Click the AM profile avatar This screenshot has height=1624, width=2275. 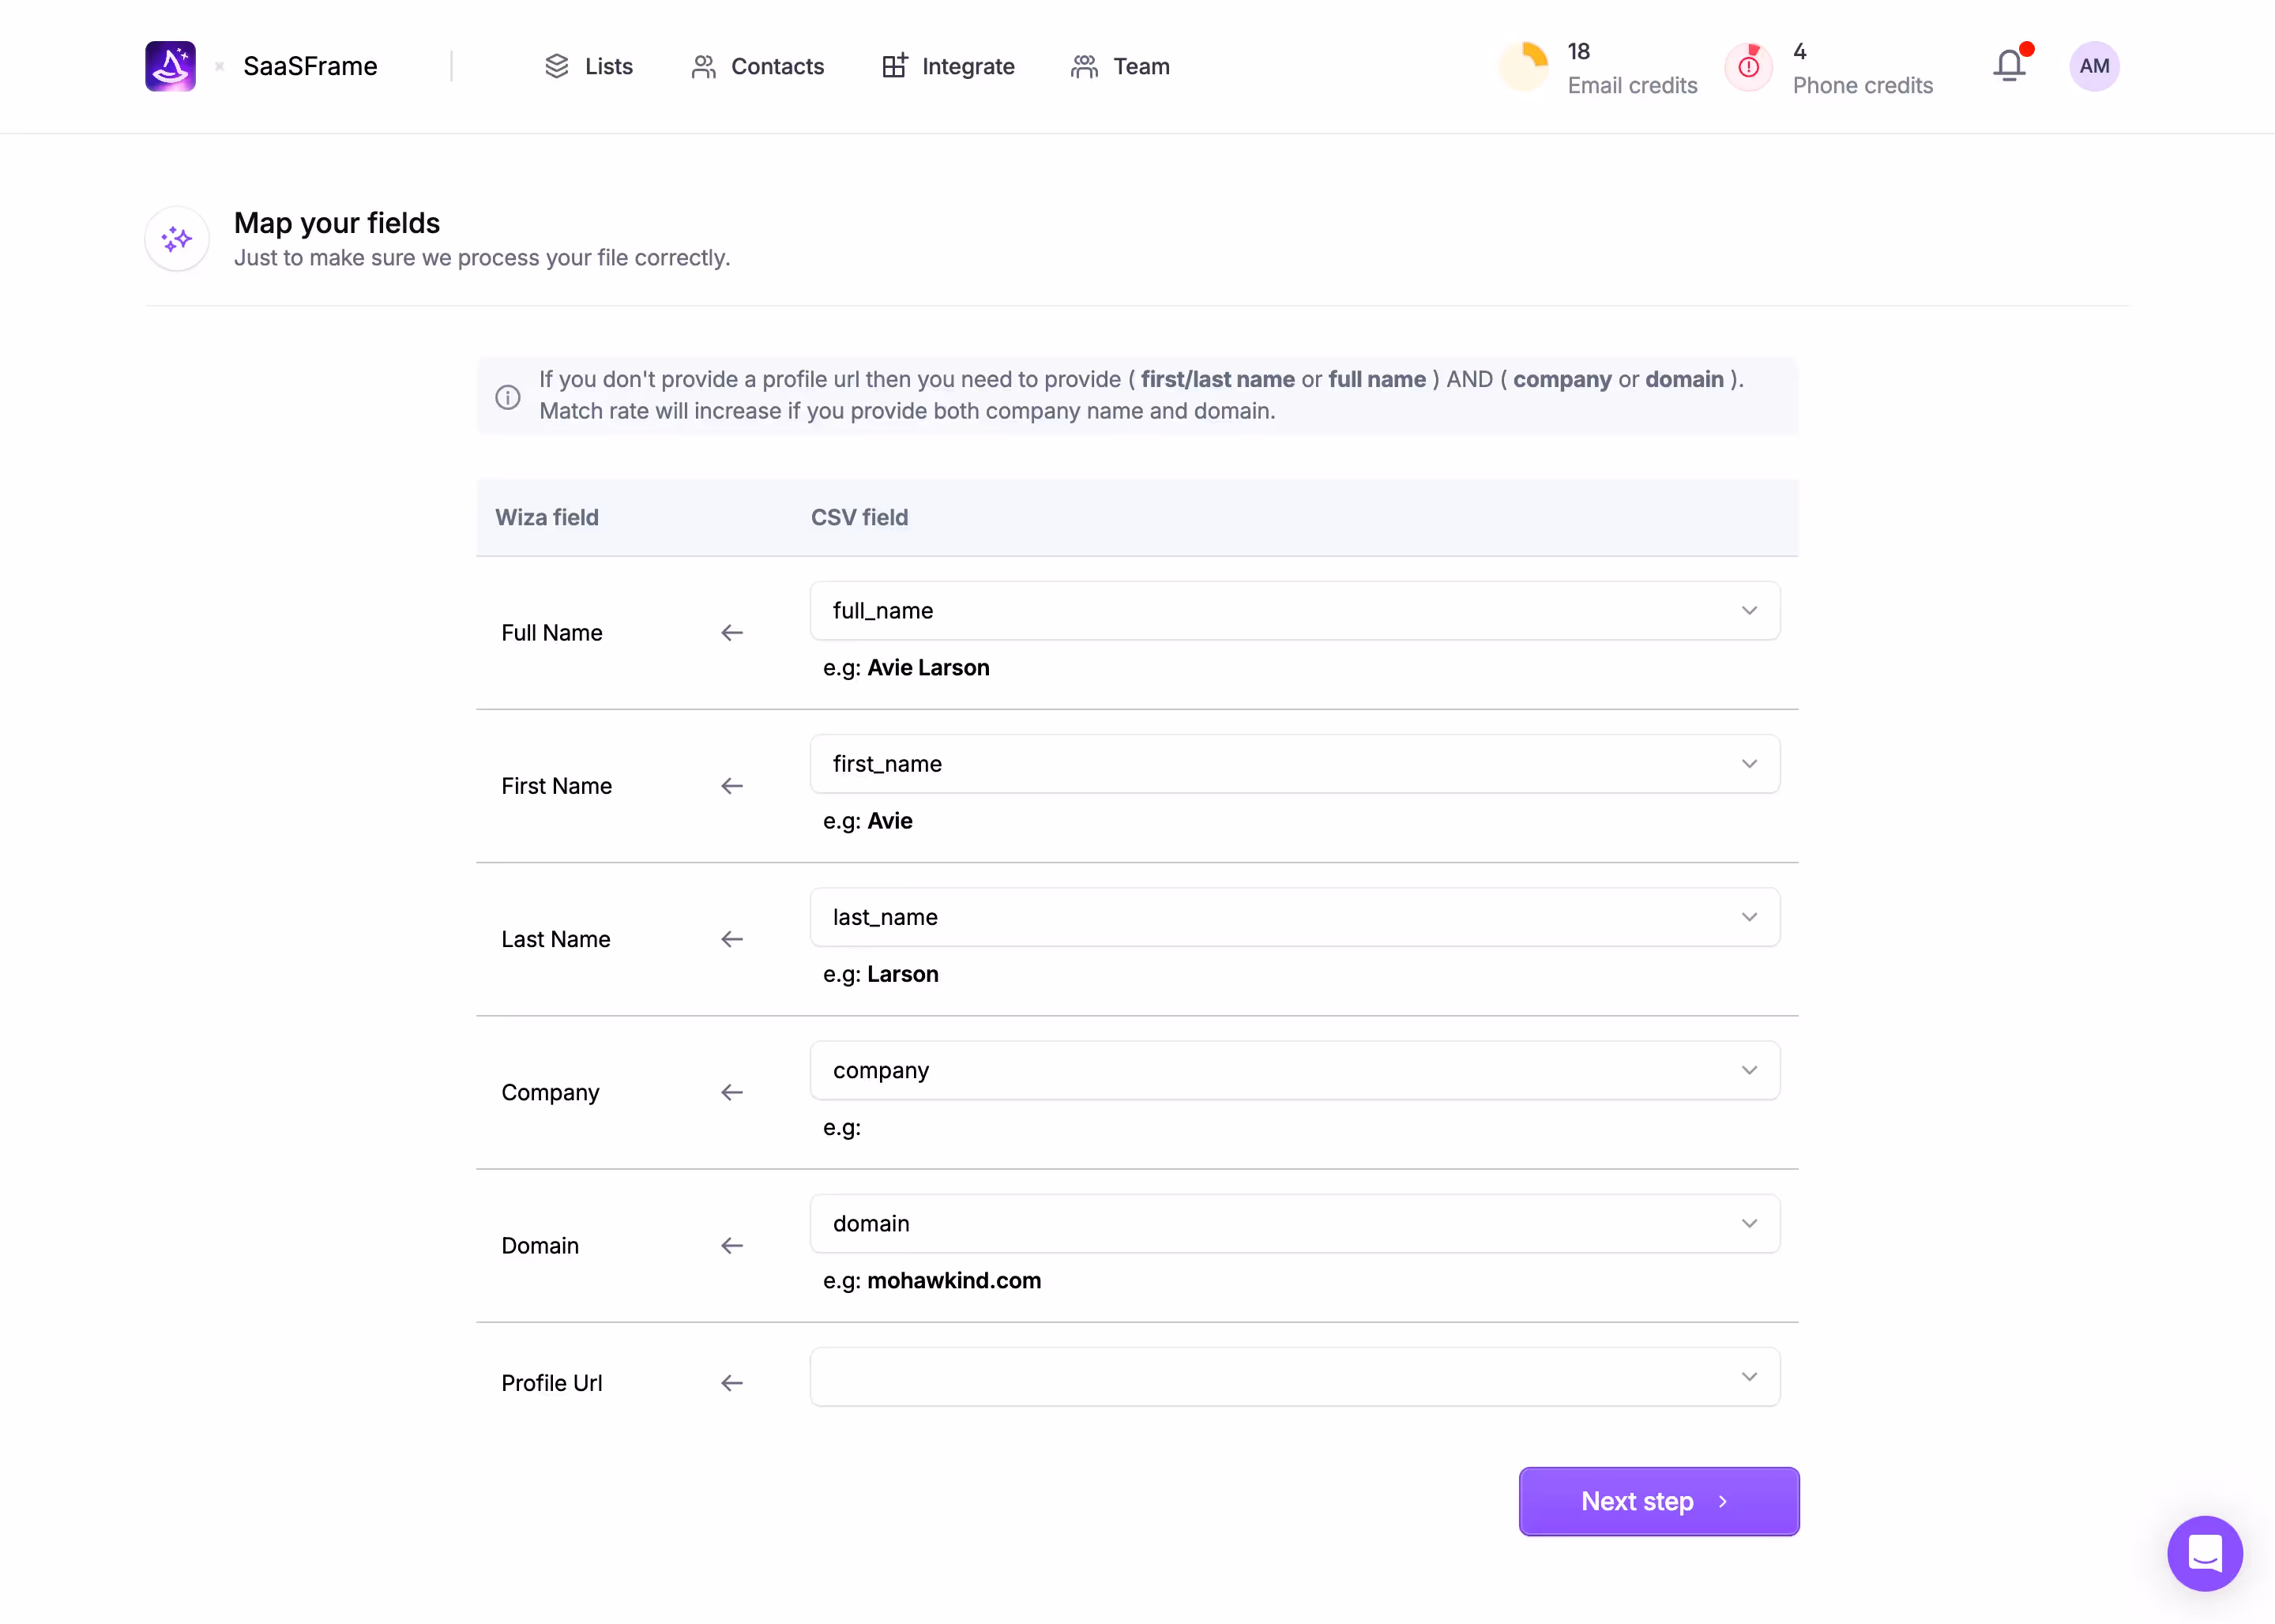click(x=2095, y=66)
